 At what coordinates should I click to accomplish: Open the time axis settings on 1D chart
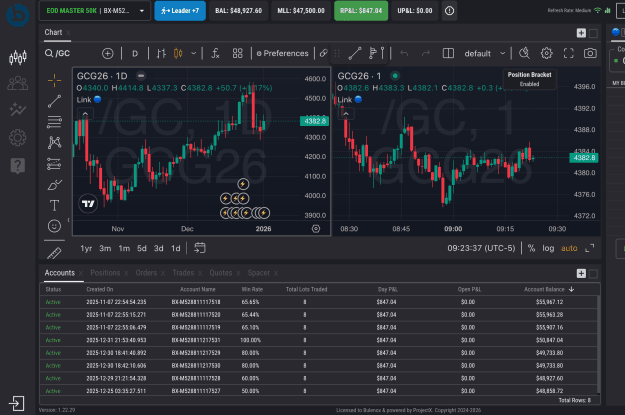pos(316,229)
